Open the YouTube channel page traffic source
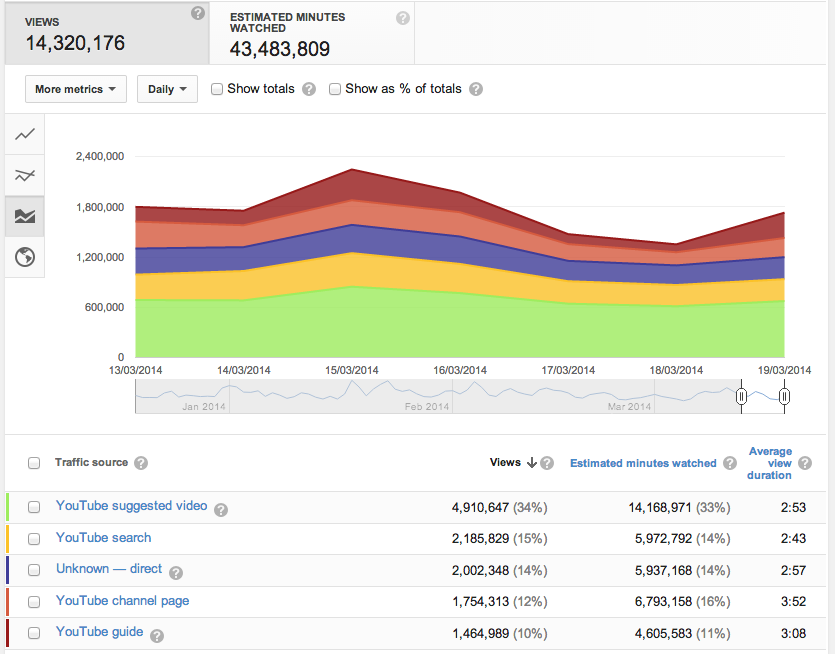 122,601
